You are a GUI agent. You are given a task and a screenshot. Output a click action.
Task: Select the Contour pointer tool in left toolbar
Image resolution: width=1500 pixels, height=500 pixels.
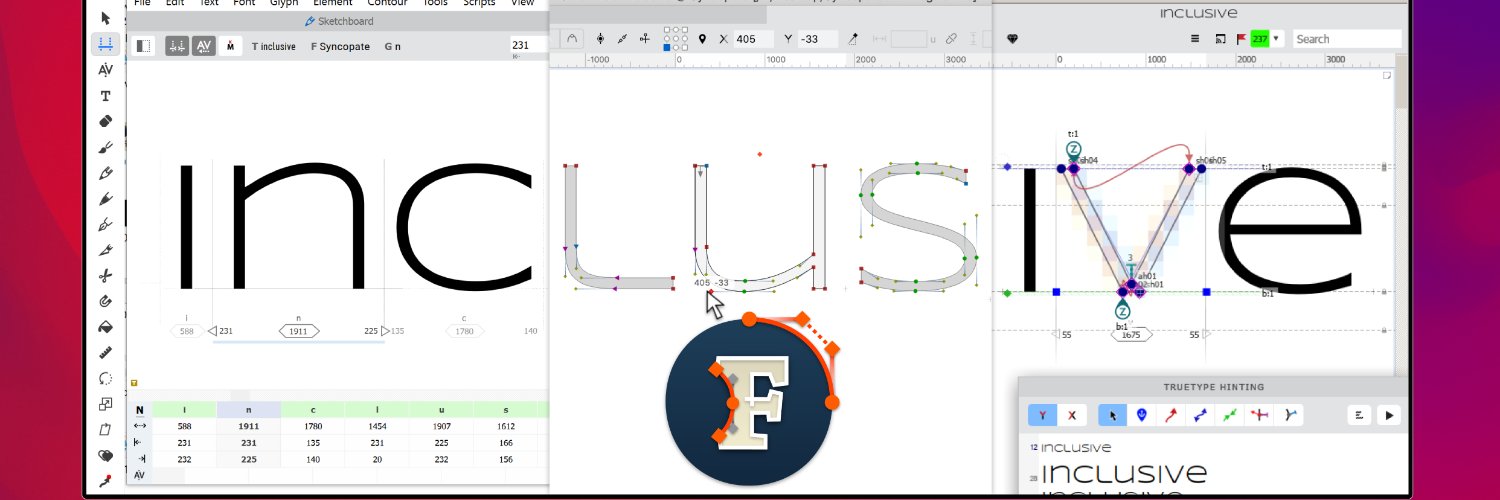[x=105, y=18]
